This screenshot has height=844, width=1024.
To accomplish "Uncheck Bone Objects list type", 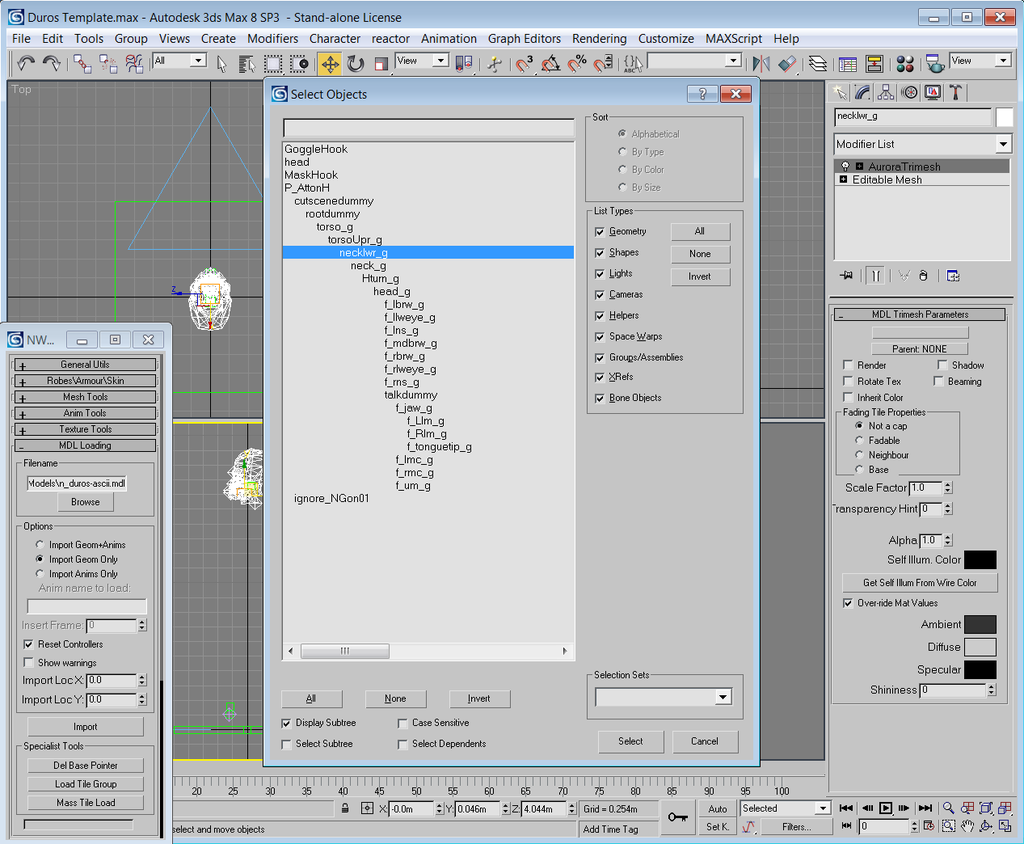I will [600, 398].
